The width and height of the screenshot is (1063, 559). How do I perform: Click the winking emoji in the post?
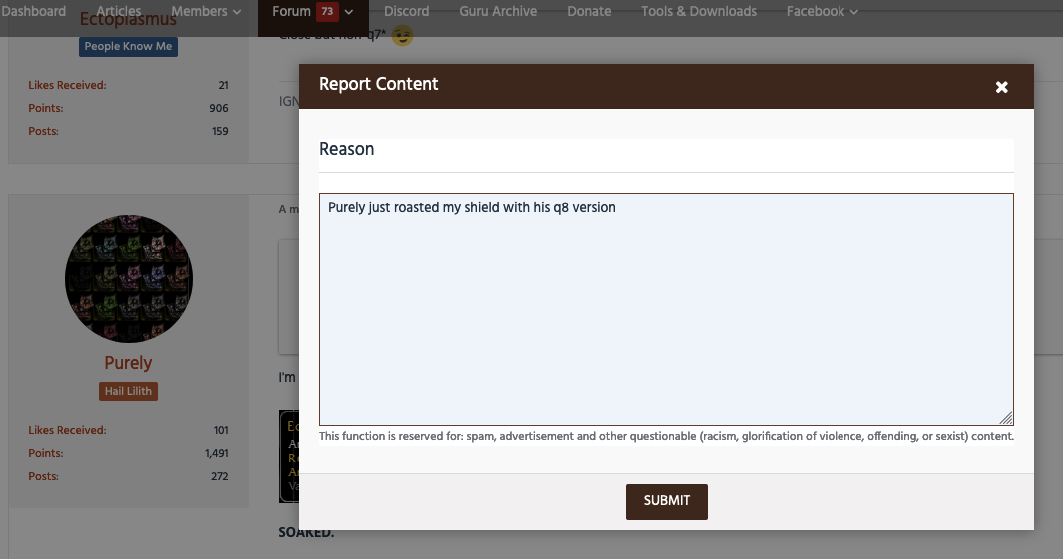(x=402, y=37)
